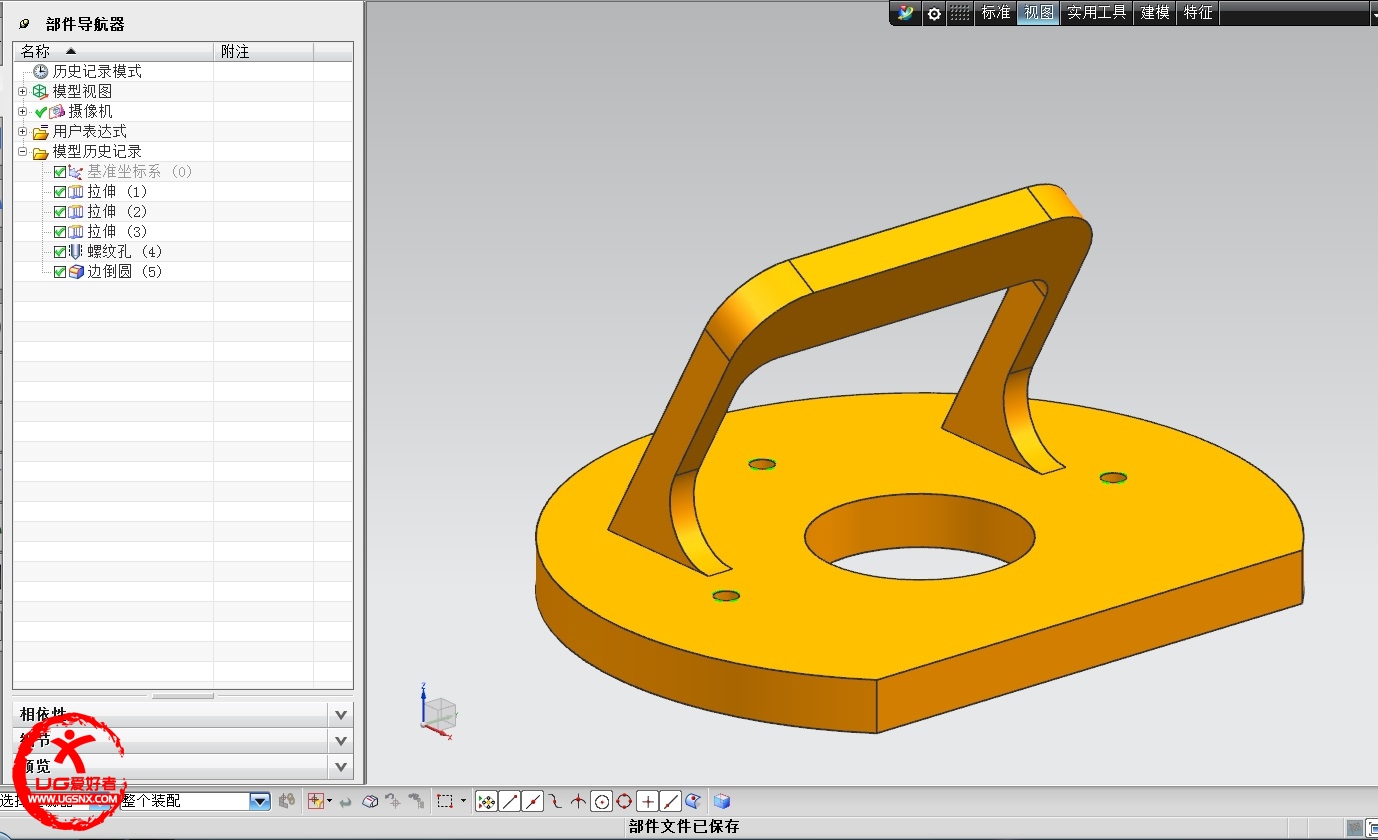Uncheck the 拉伸 (1) checkbox
Image resolution: width=1378 pixels, height=840 pixels.
tap(60, 192)
